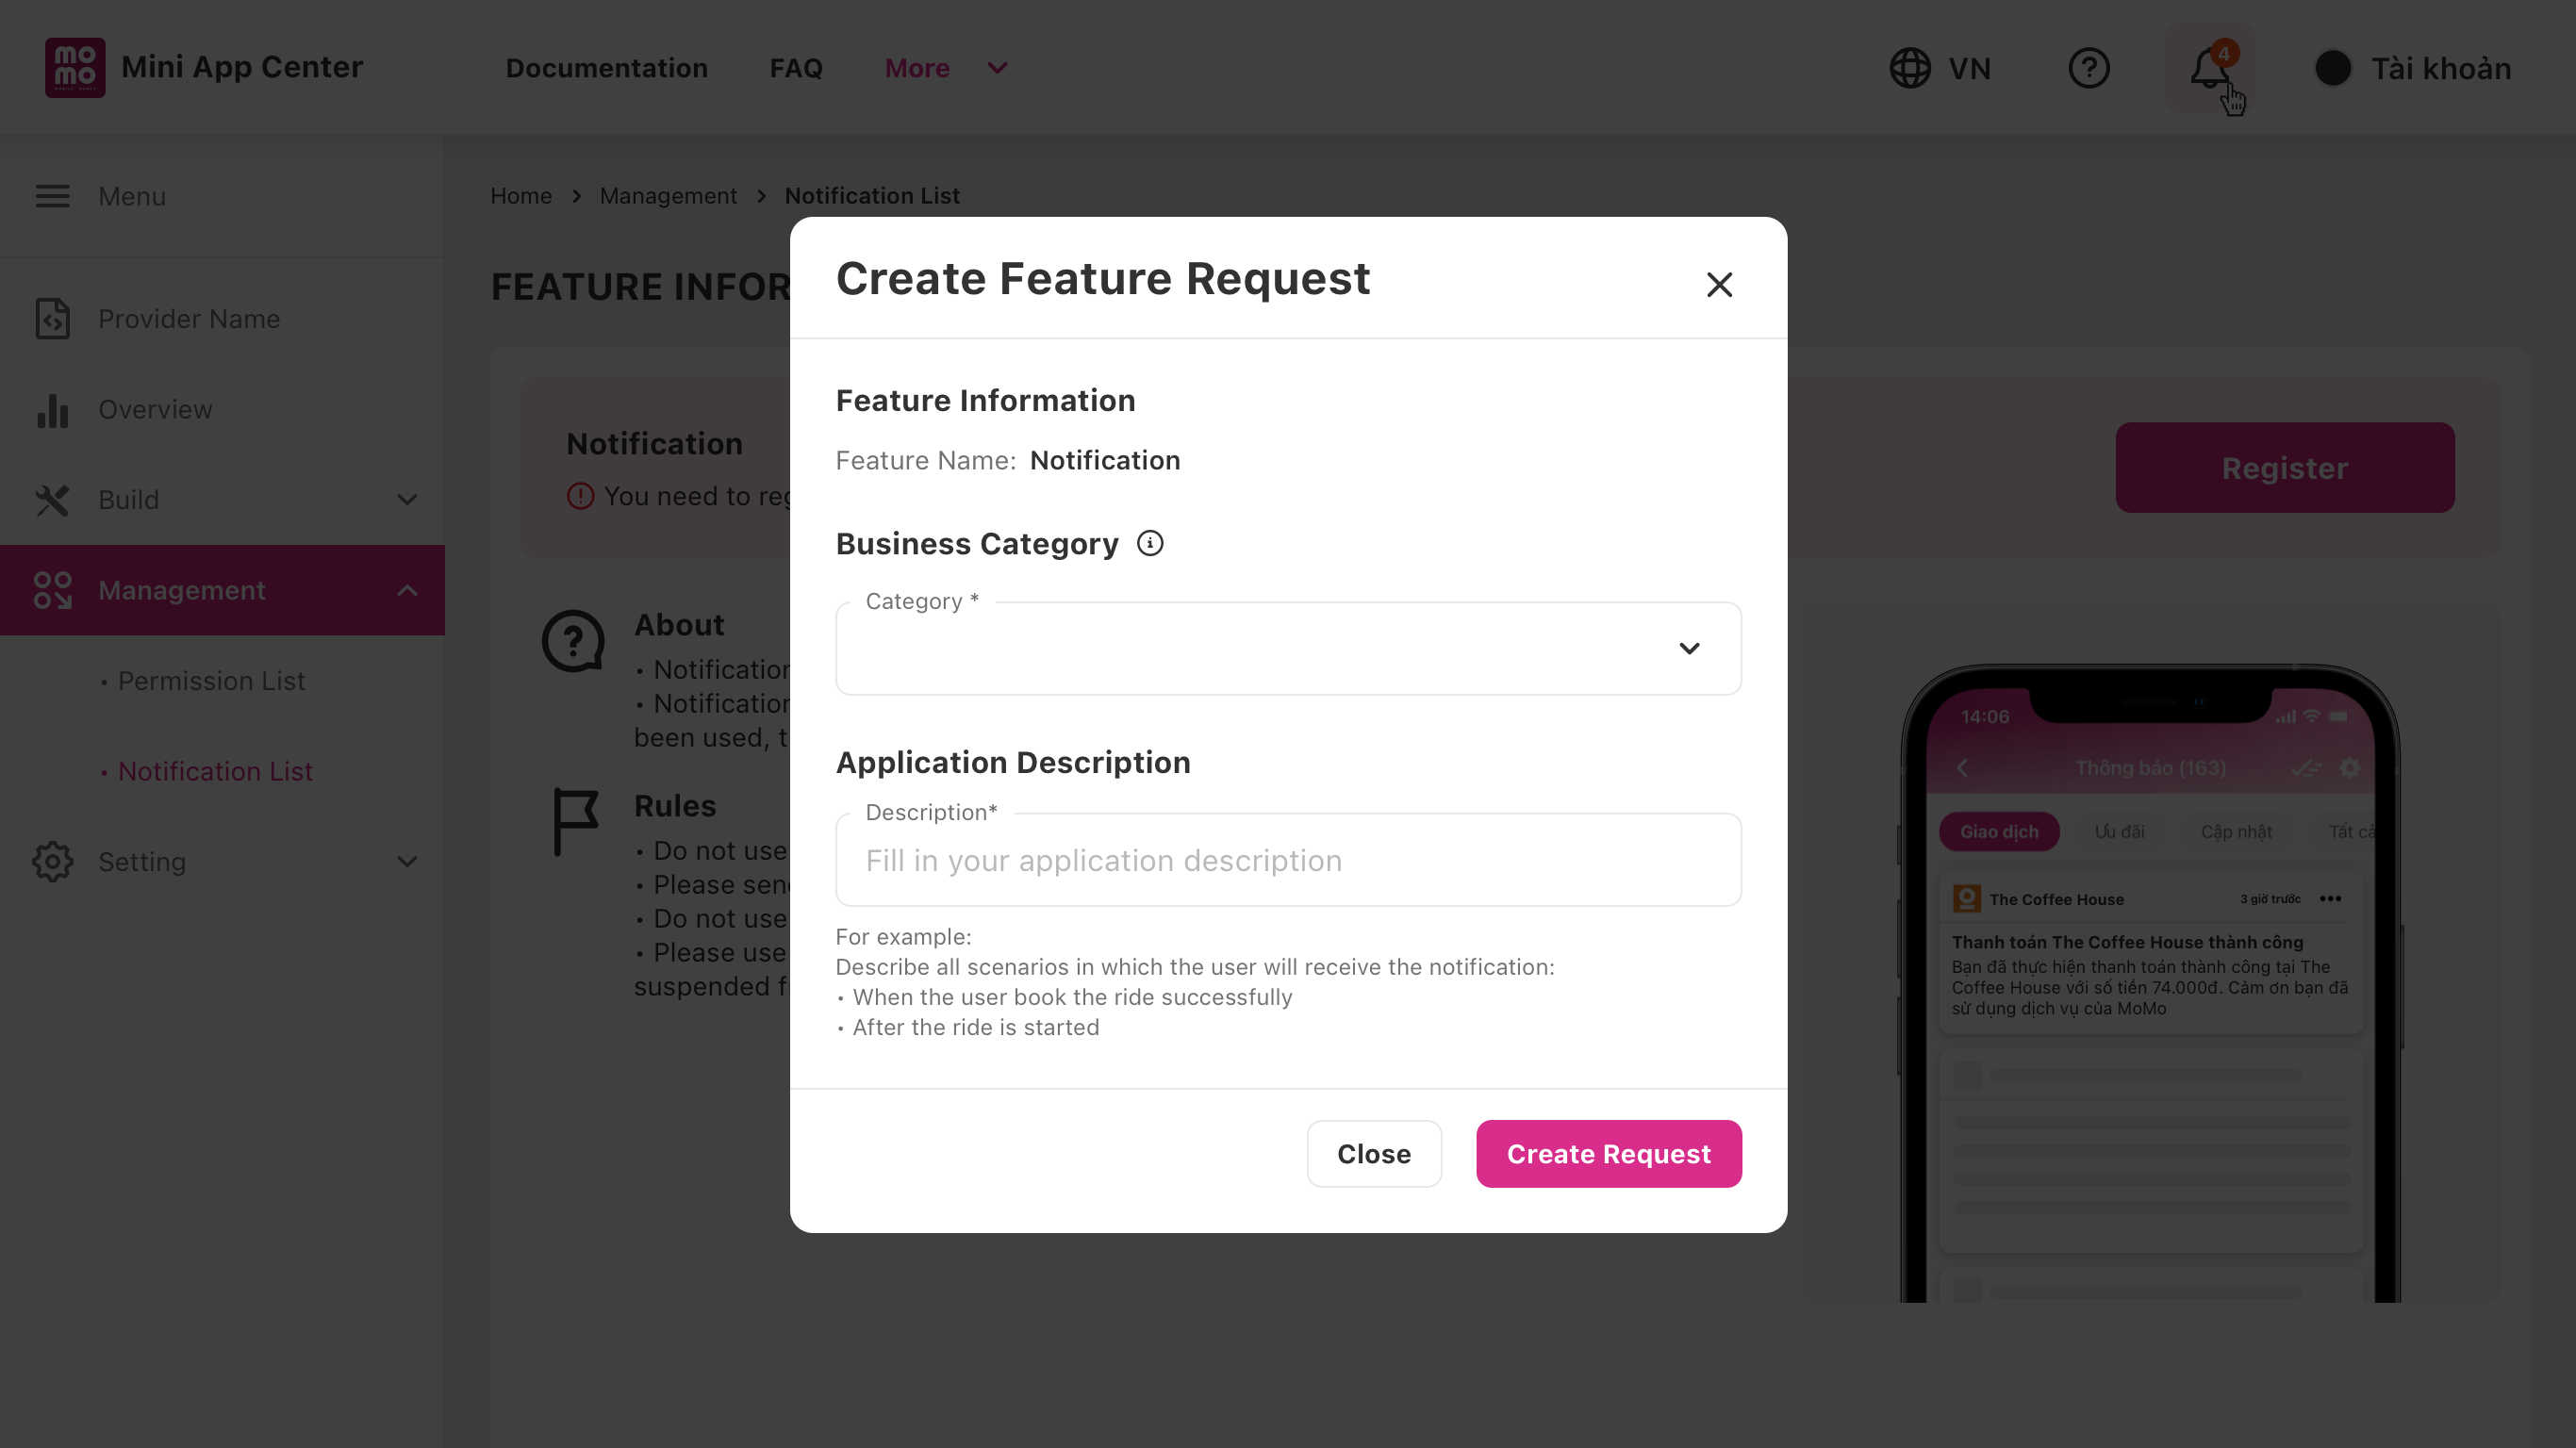The width and height of the screenshot is (2576, 1448).
Task: Click the hamburger Menu icon
Action: pos(53,196)
